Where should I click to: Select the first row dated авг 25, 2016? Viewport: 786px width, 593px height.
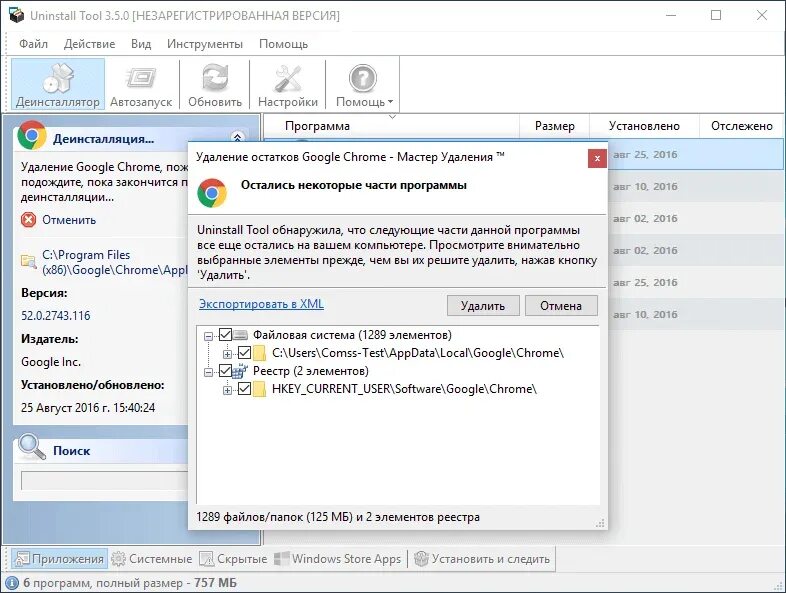[695, 154]
